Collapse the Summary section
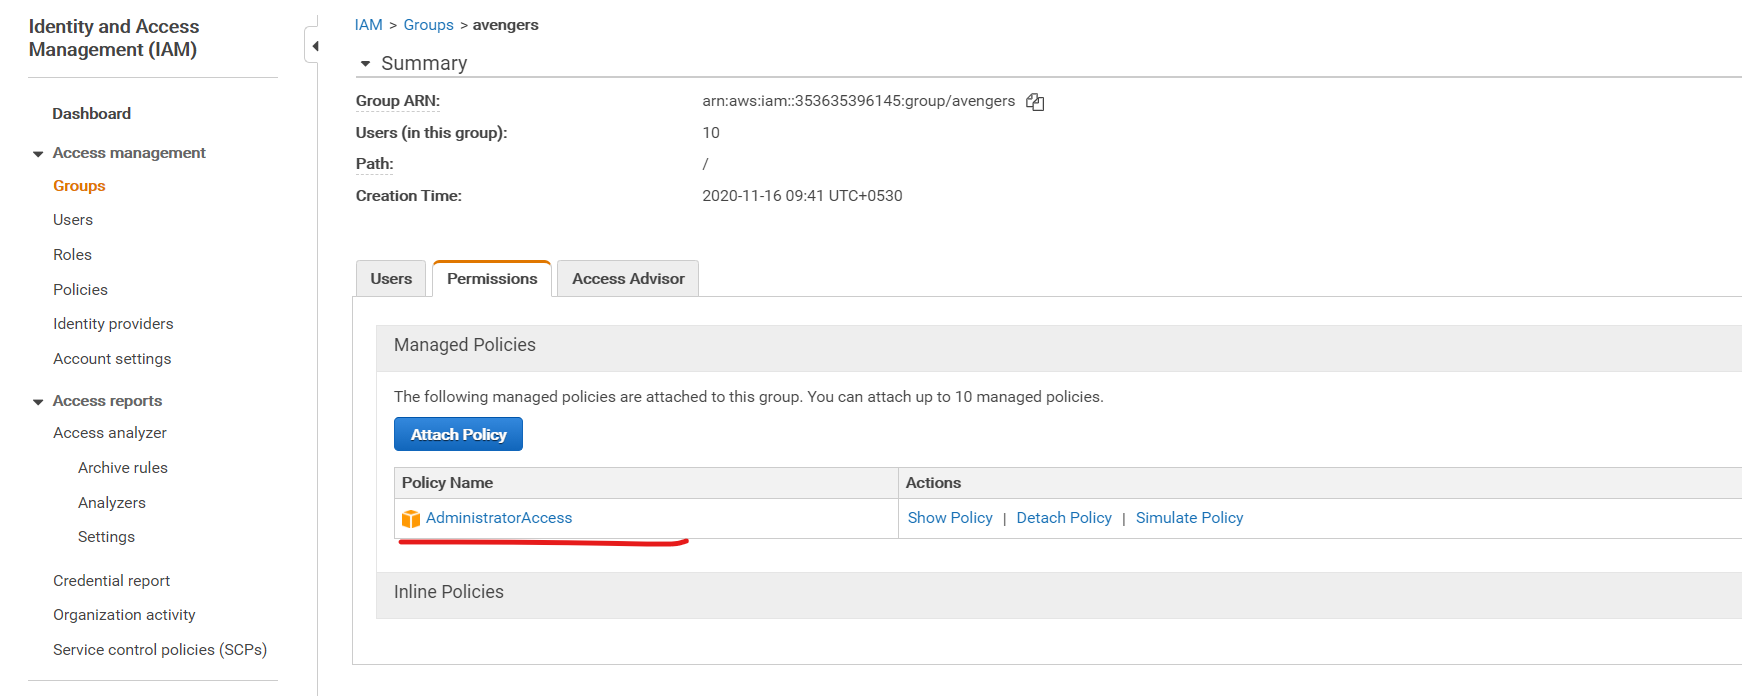 pos(366,64)
